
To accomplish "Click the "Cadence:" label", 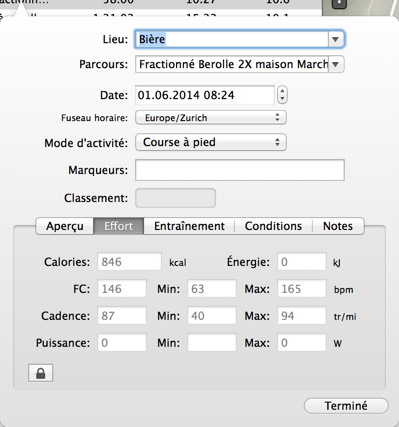I will point(66,316).
